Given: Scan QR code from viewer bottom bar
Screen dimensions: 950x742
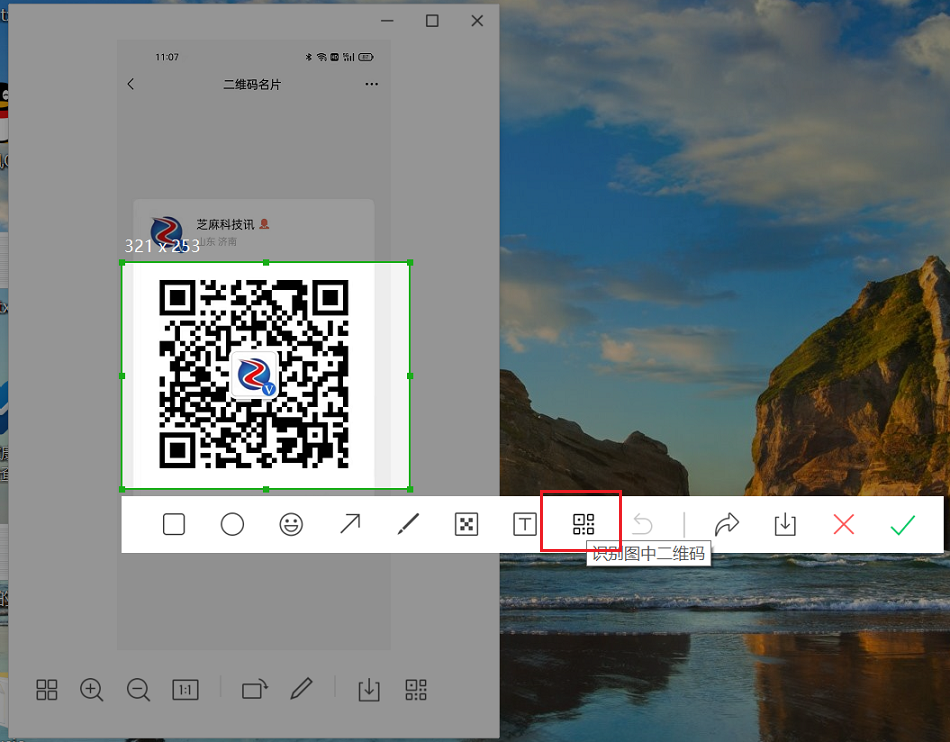Looking at the screenshot, I should click(416, 689).
